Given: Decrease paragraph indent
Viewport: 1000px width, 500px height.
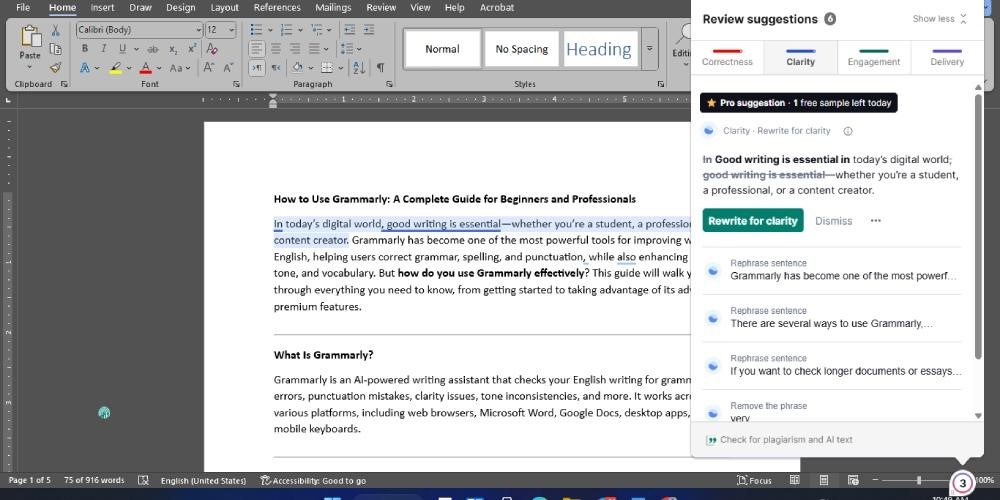Looking at the screenshot, I should (349, 30).
